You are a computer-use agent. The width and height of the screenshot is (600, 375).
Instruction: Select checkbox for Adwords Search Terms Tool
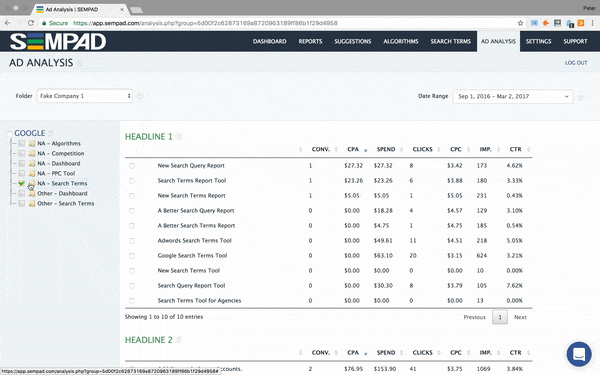(132, 241)
